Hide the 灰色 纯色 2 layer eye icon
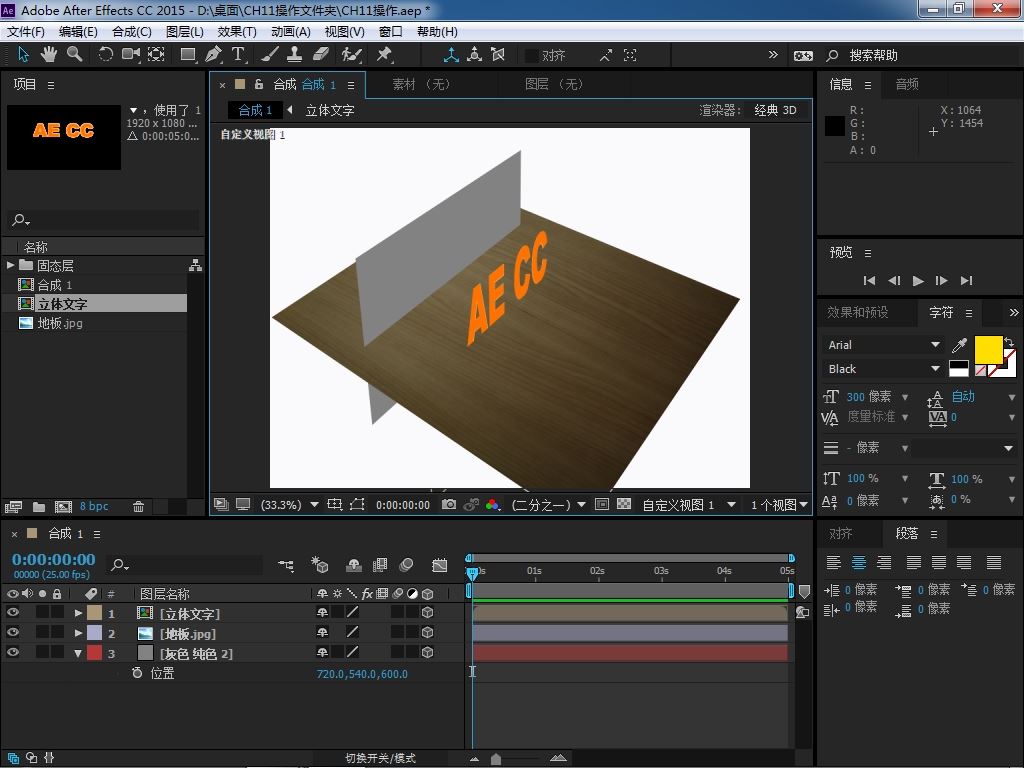 pos(12,652)
